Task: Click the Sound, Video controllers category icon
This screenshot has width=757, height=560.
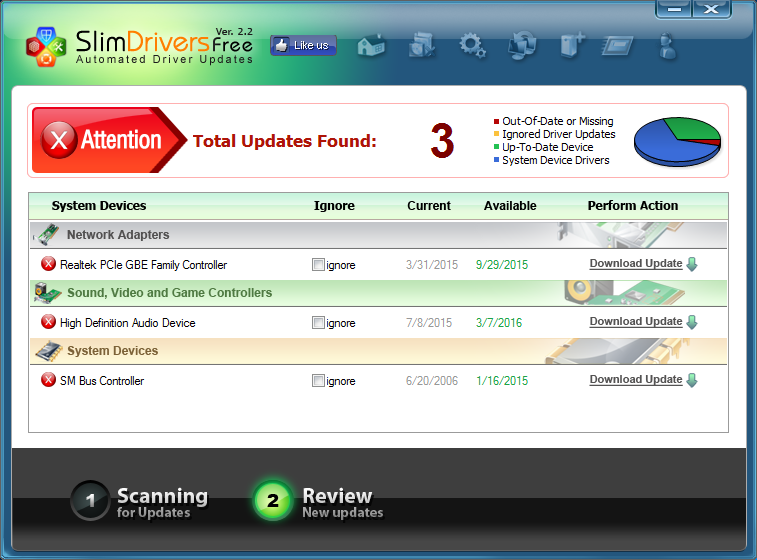Action: click(x=47, y=293)
